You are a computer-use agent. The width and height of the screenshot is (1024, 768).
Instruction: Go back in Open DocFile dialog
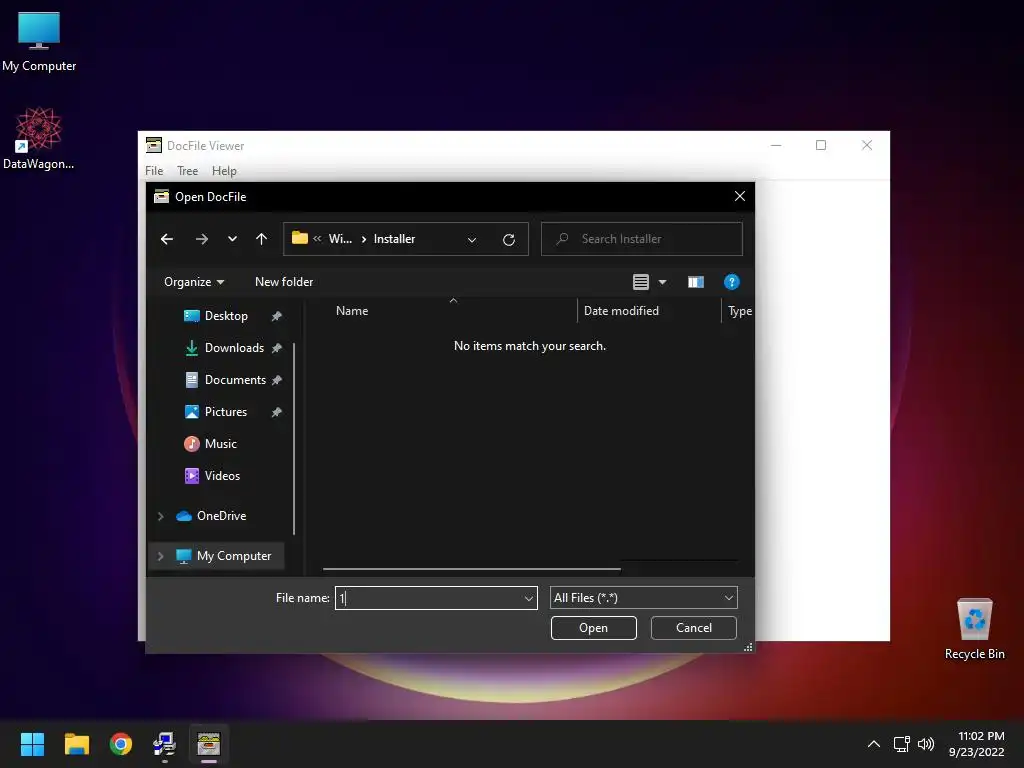(167, 239)
